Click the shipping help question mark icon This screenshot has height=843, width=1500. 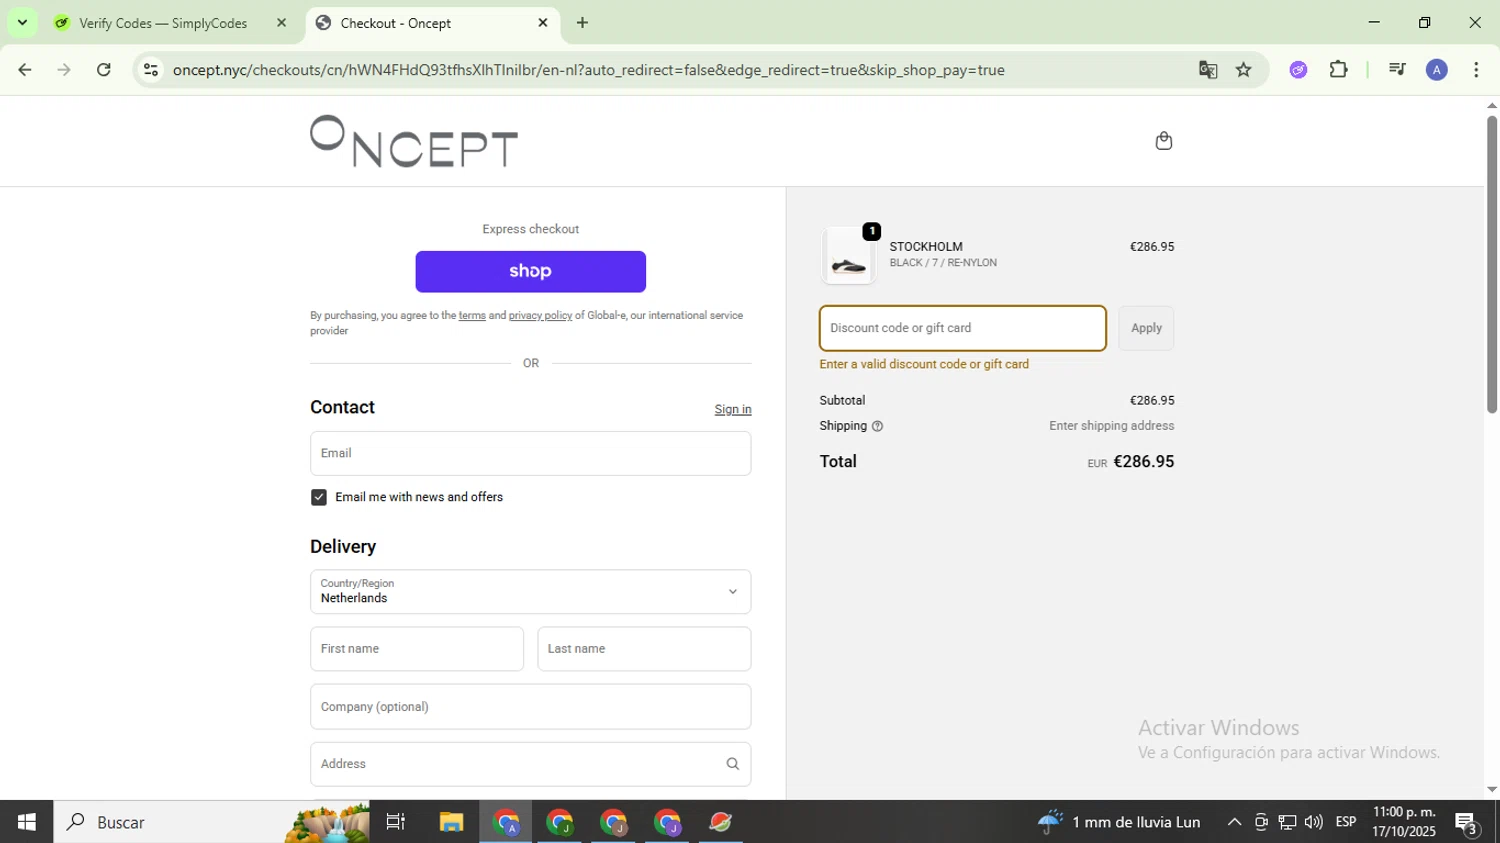pyautogui.click(x=877, y=426)
